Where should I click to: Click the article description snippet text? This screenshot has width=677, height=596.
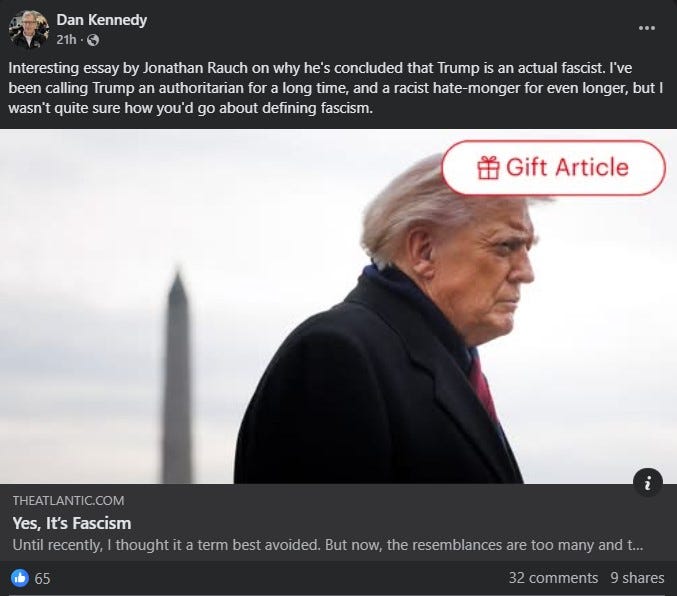coord(328,545)
